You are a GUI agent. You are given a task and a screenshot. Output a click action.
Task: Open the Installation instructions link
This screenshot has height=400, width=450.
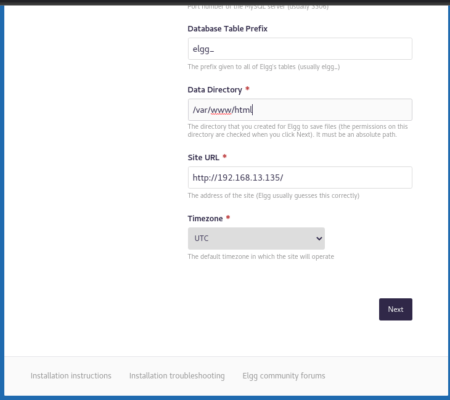[71, 376]
